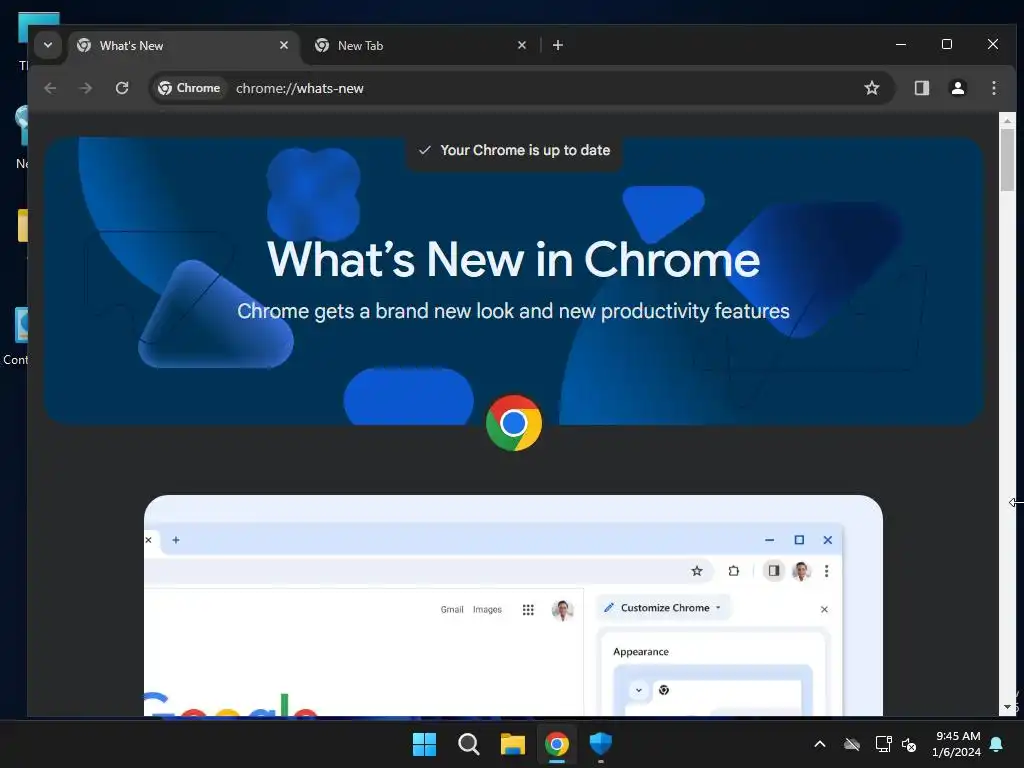
Task: Click the page scrollbar down arrow
Action: (x=1007, y=707)
